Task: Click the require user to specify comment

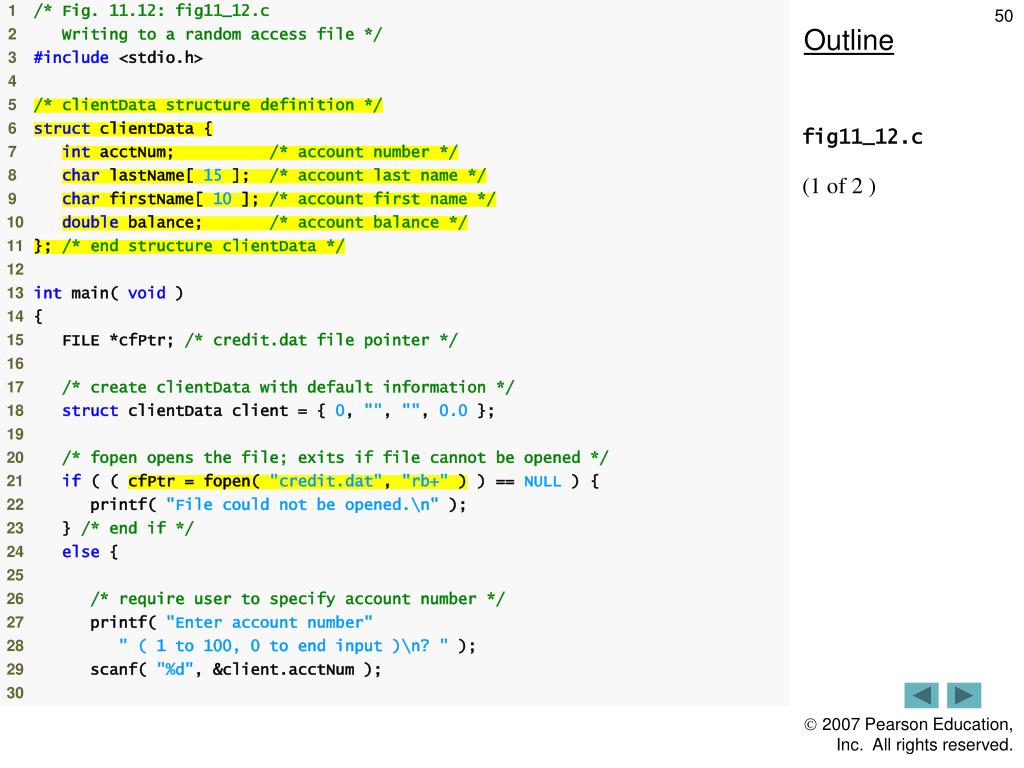Action: click(x=297, y=598)
